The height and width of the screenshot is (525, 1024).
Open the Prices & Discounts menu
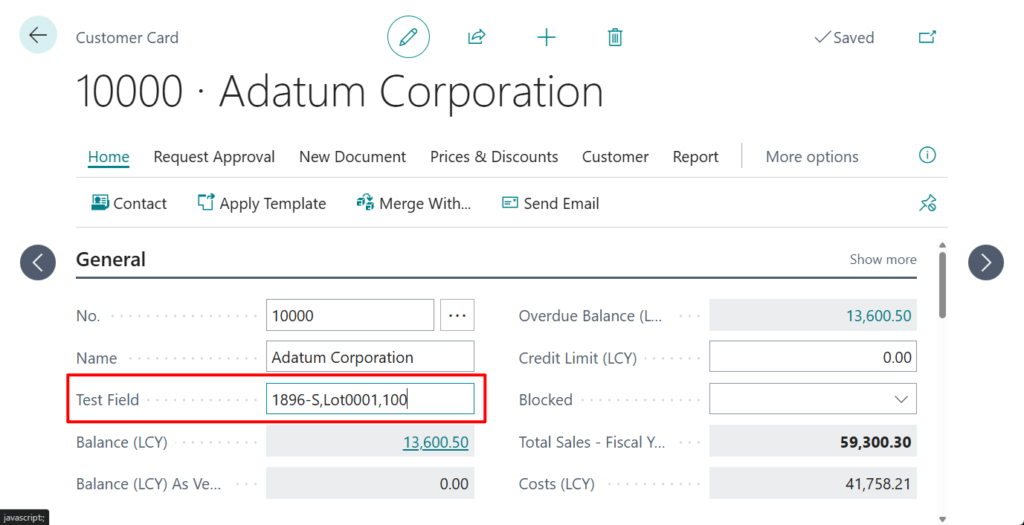point(494,157)
